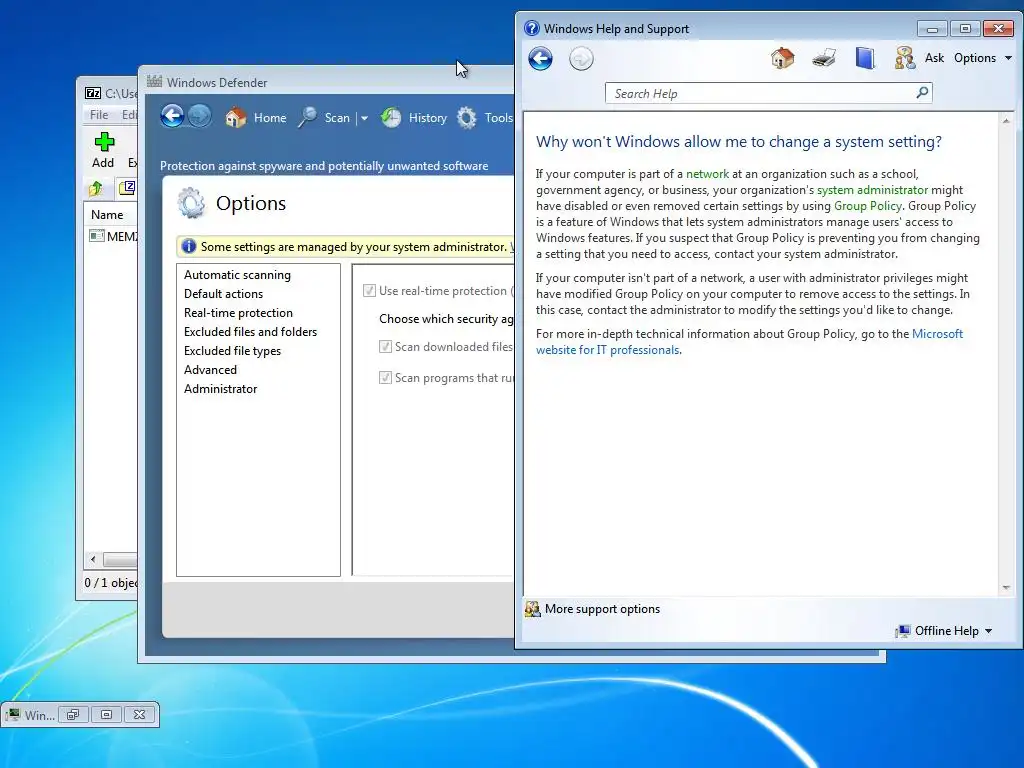Browse Help contents via blue book icon
1024x768 pixels.
tap(865, 58)
